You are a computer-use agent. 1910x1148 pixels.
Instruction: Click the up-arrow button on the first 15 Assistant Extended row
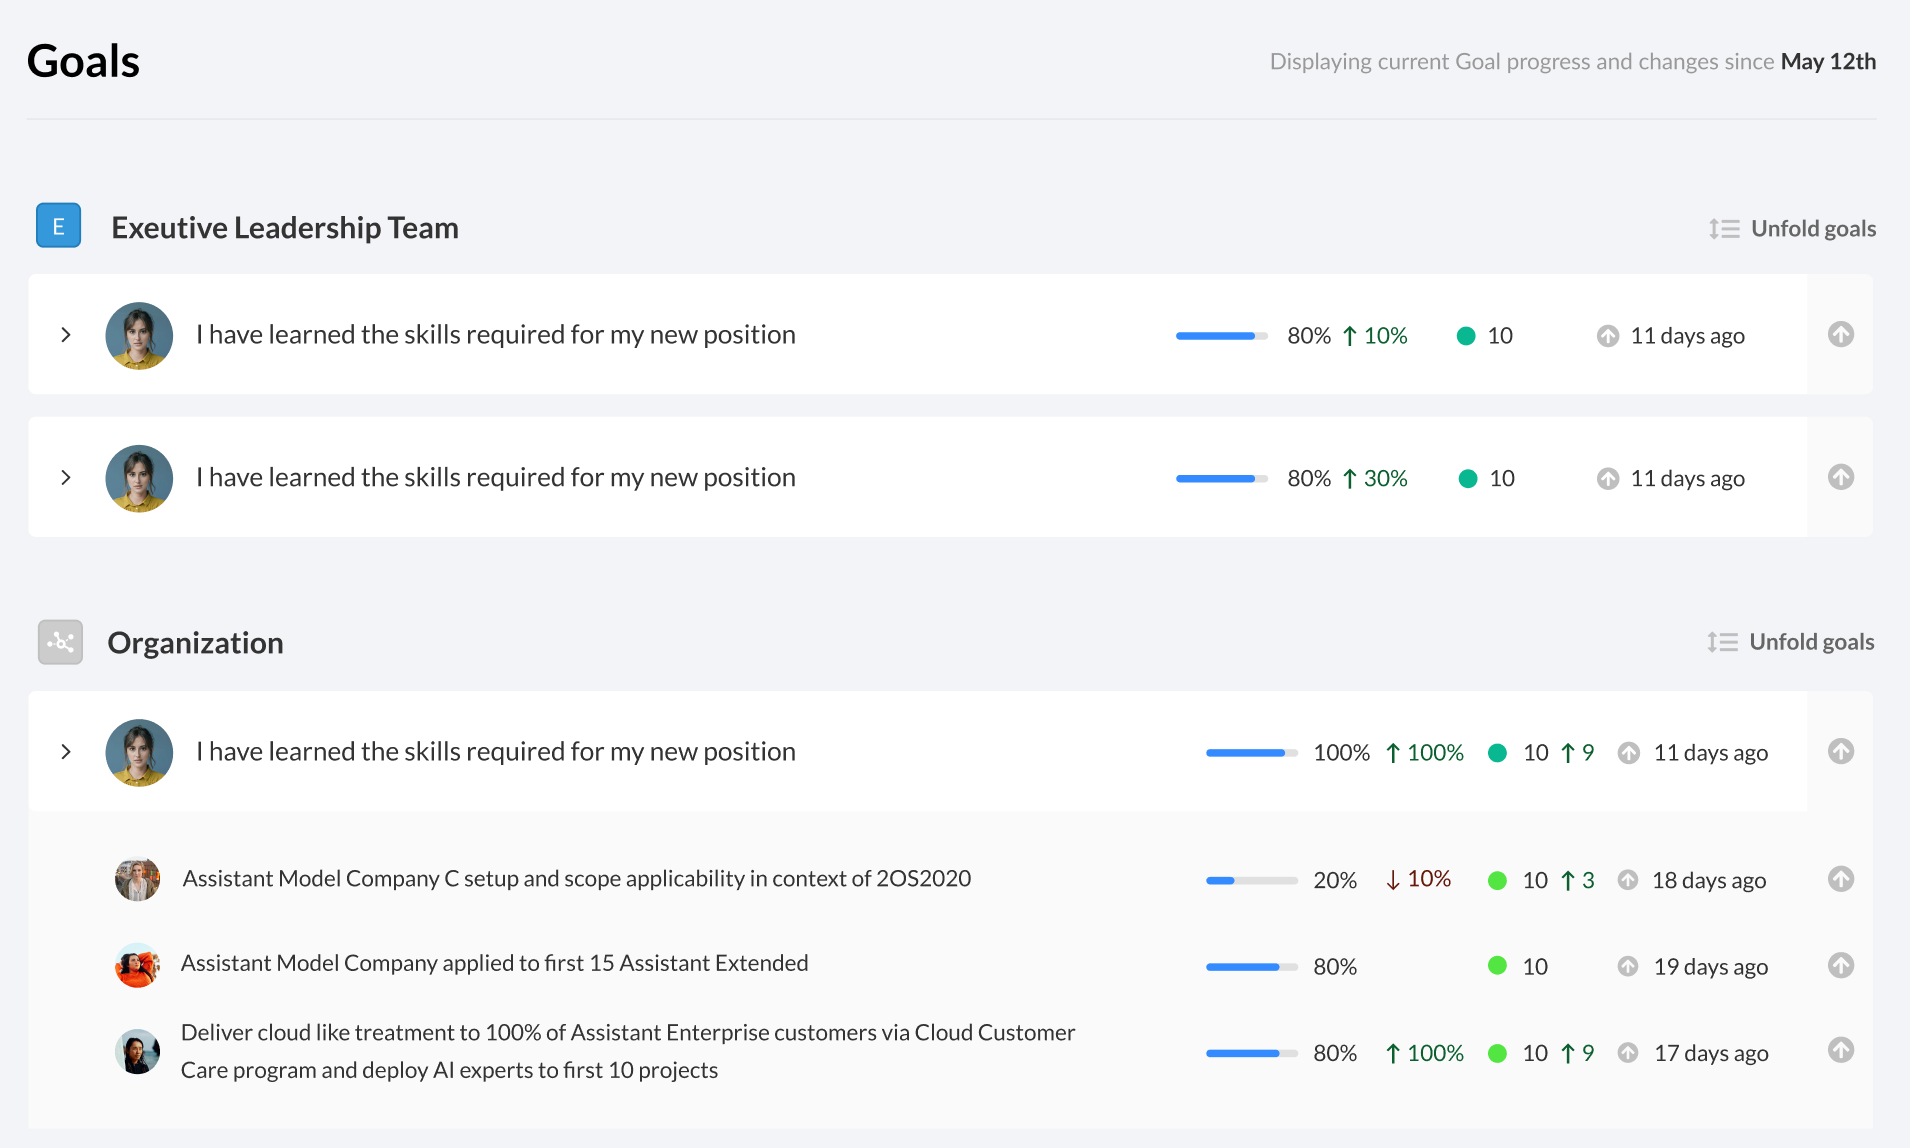(1841, 965)
